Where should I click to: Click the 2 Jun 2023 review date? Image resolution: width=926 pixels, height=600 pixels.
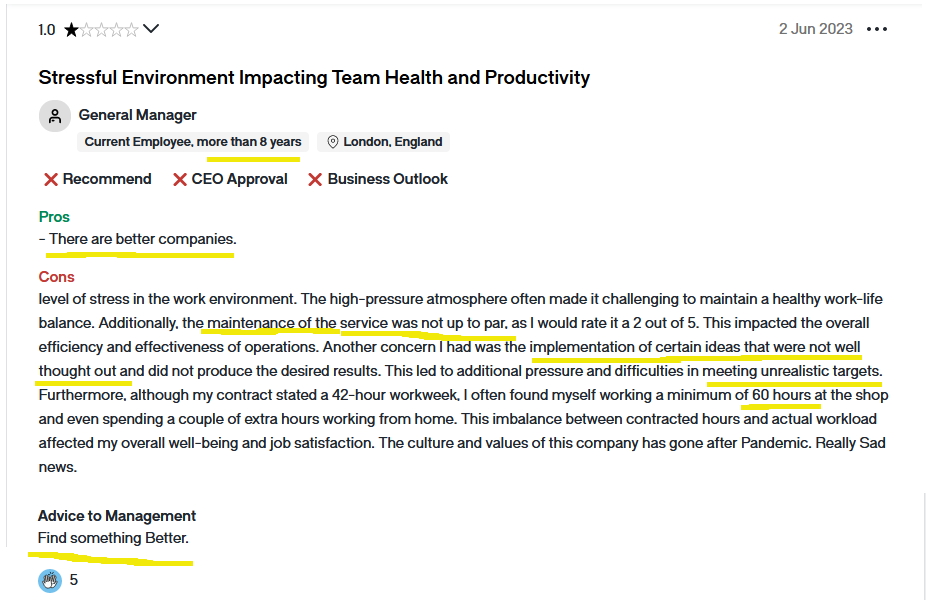[815, 29]
